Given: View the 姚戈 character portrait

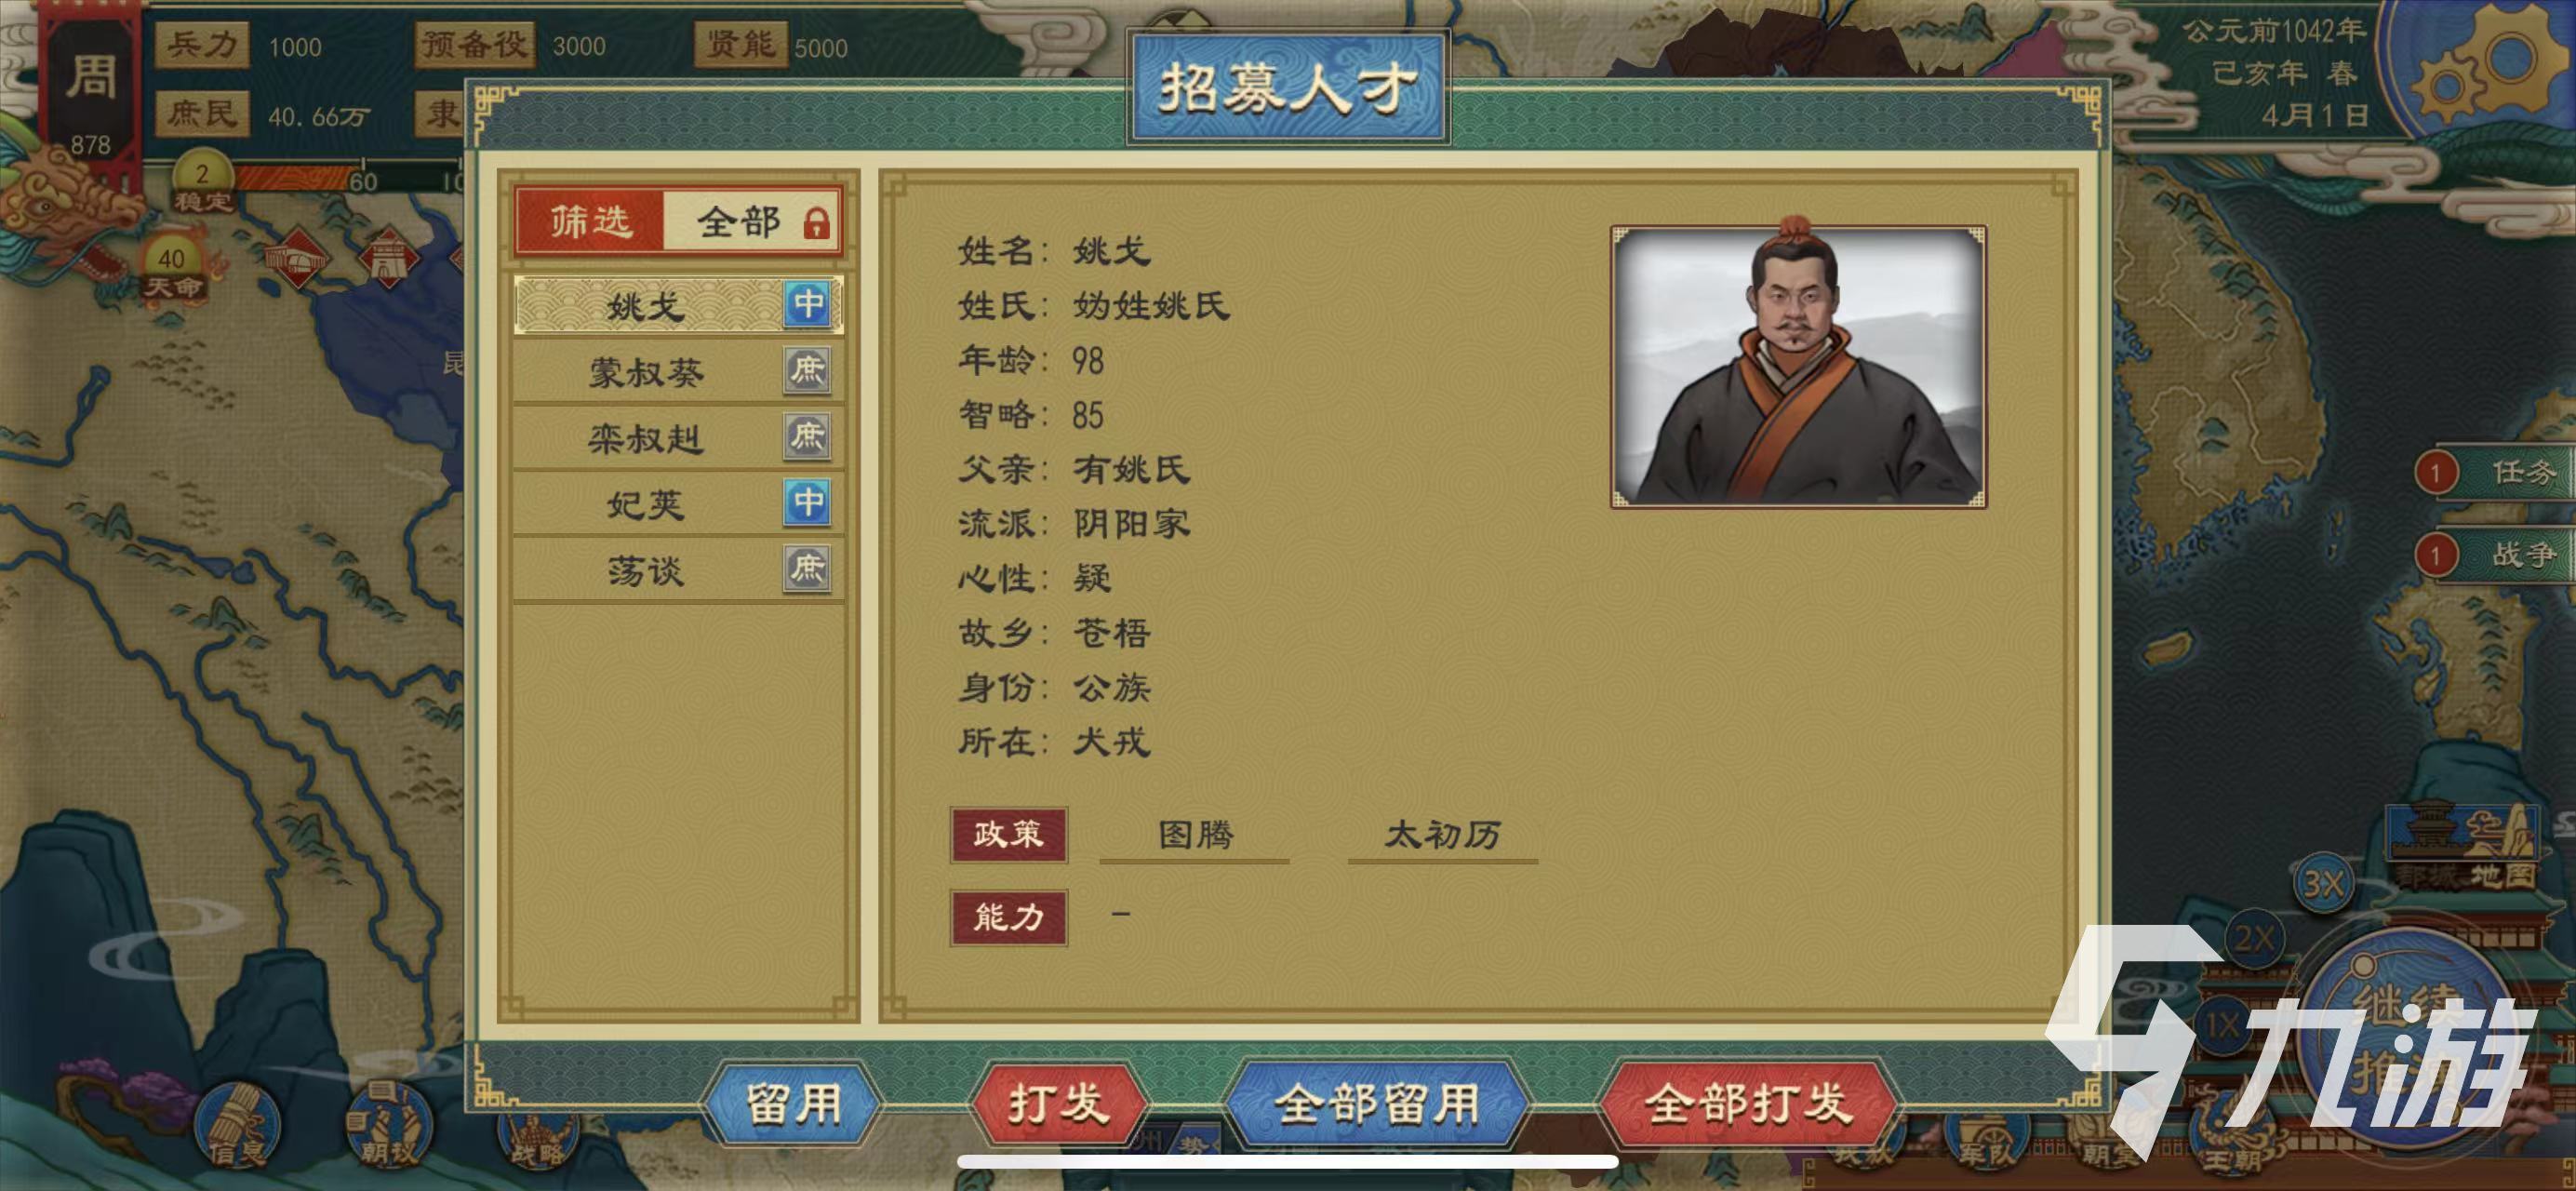Looking at the screenshot, I should pyautogui.click(x=1797, y=367).
